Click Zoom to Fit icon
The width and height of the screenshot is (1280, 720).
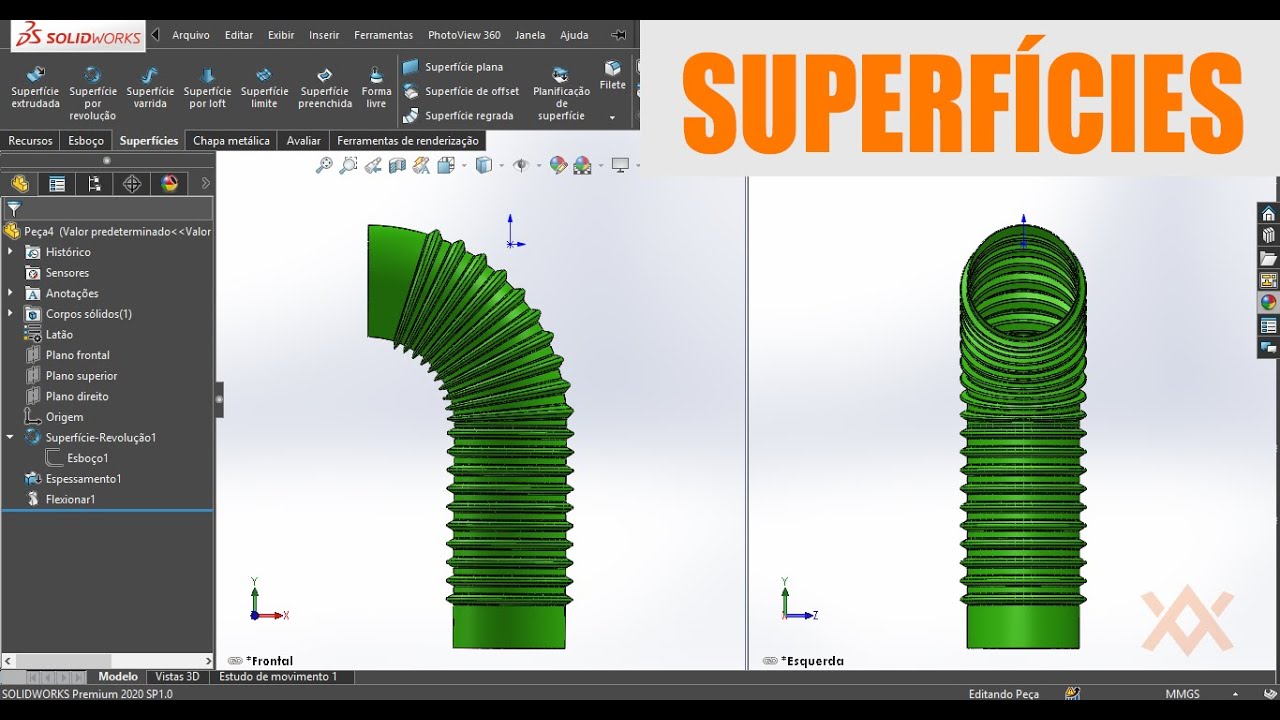pyautogui.click(x=324, y=165)
